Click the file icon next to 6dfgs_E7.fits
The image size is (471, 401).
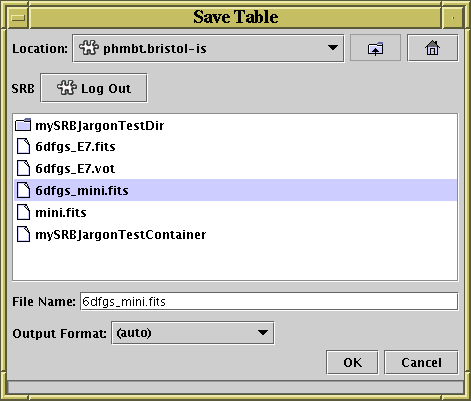click(x=23, y=146)
